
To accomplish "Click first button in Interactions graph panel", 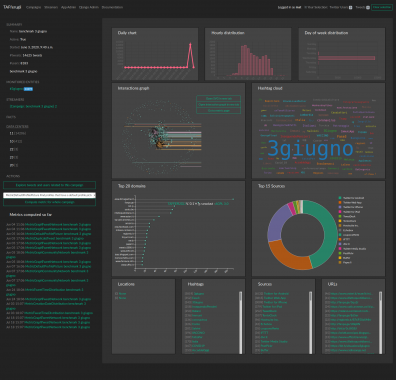I will 219,99.
